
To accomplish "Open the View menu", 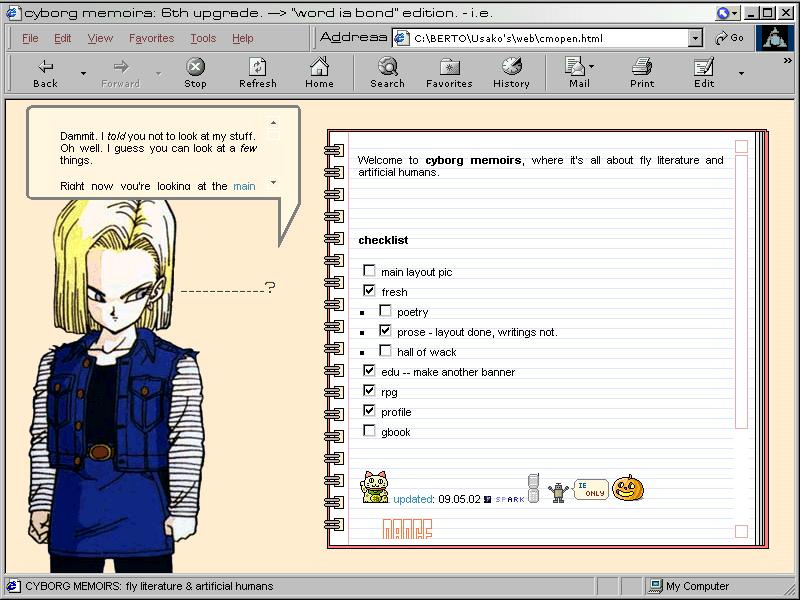I will click(x=100, y=38).
